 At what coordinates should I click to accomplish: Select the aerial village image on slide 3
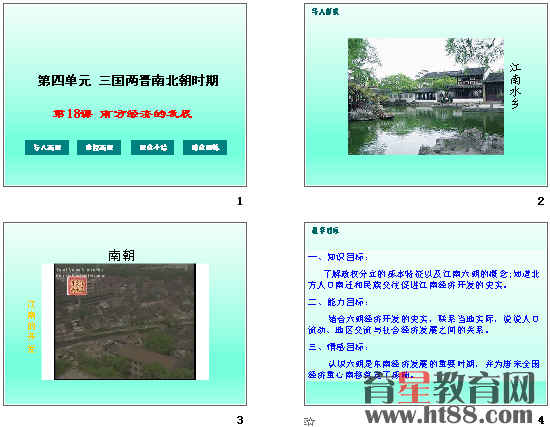pyautogui.click(x=125, y=322)
